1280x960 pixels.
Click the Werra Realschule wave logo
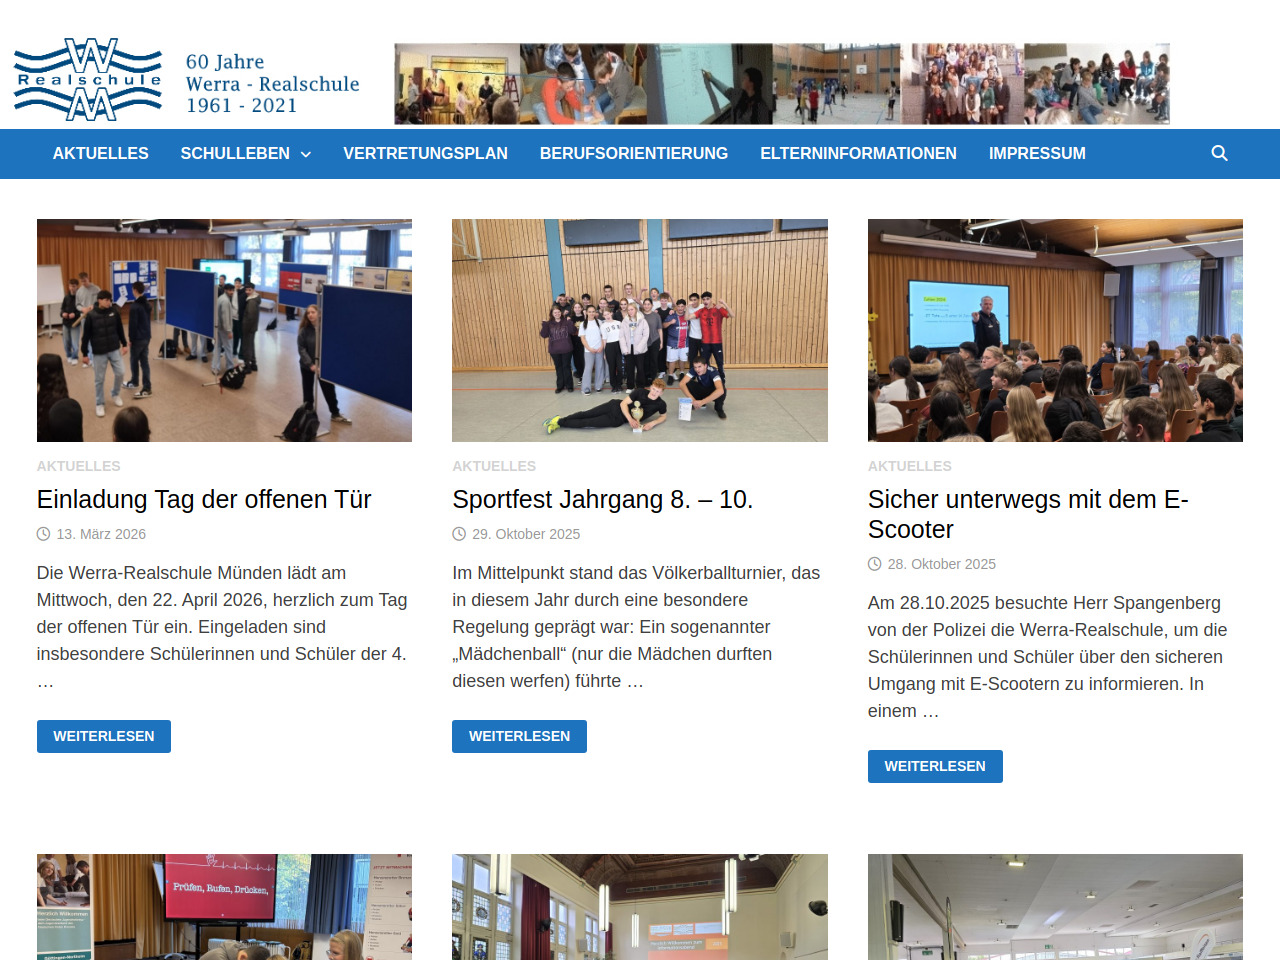pyautogui.click(x=89, y=80)
